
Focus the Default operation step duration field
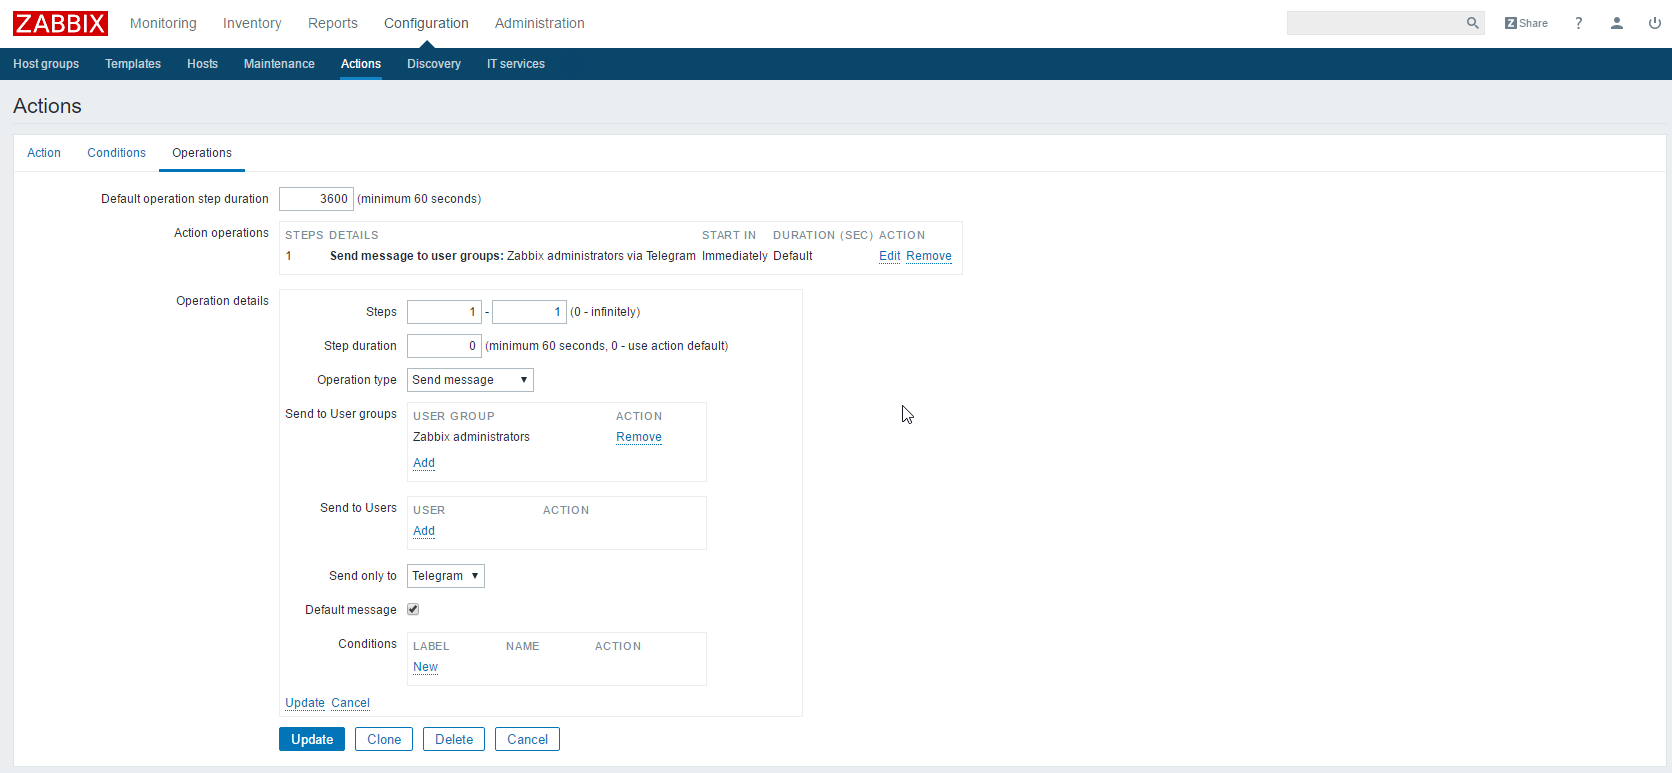click(316, 199)
